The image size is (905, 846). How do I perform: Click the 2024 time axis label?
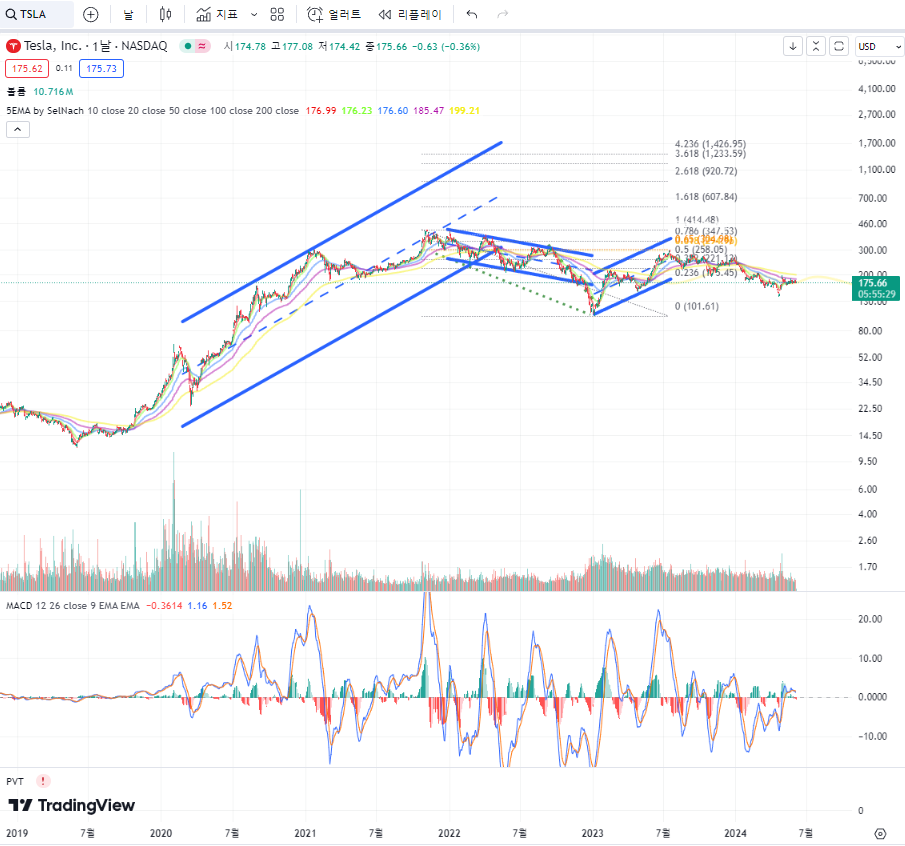click(x=735, y=833)
